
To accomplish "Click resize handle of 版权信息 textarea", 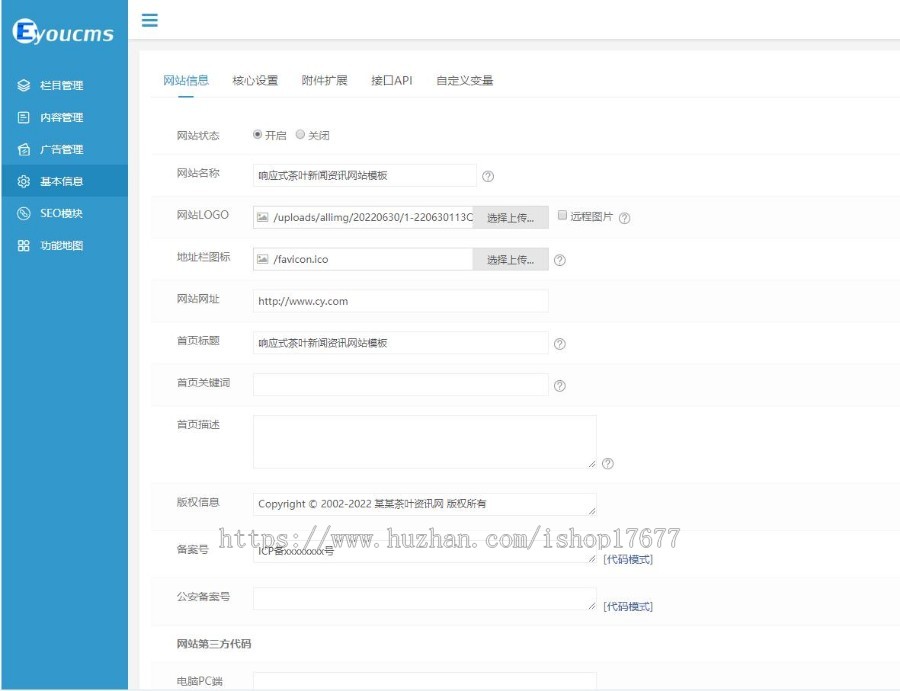I will pyautogui.click(x=592, y=510).
